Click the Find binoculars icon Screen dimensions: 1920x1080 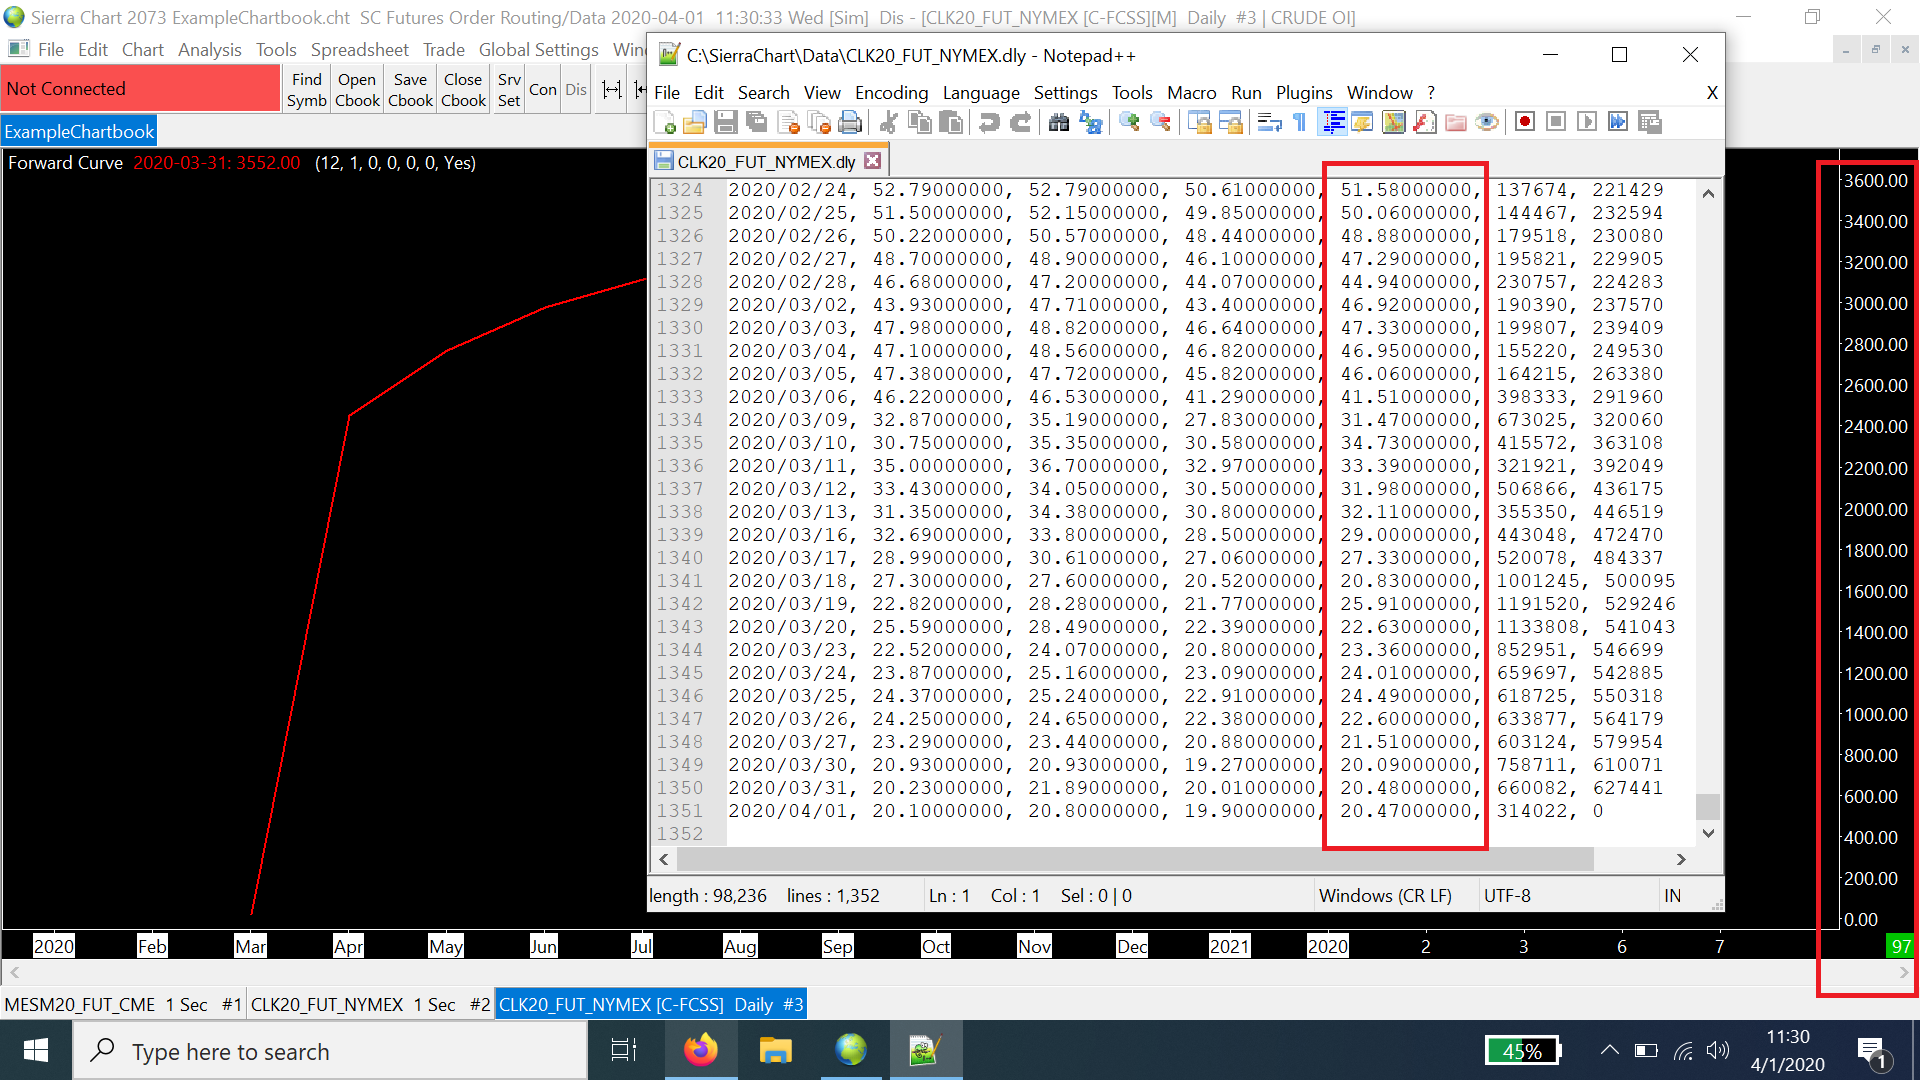(1059, 122)
